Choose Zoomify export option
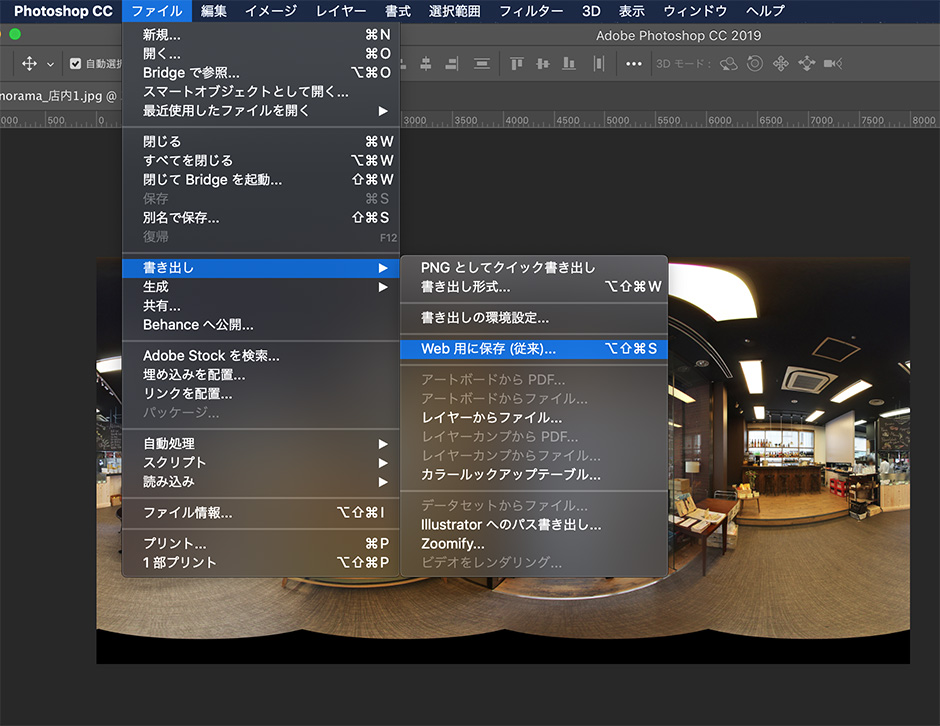This screenshot has height=726, width=940. 452,543
